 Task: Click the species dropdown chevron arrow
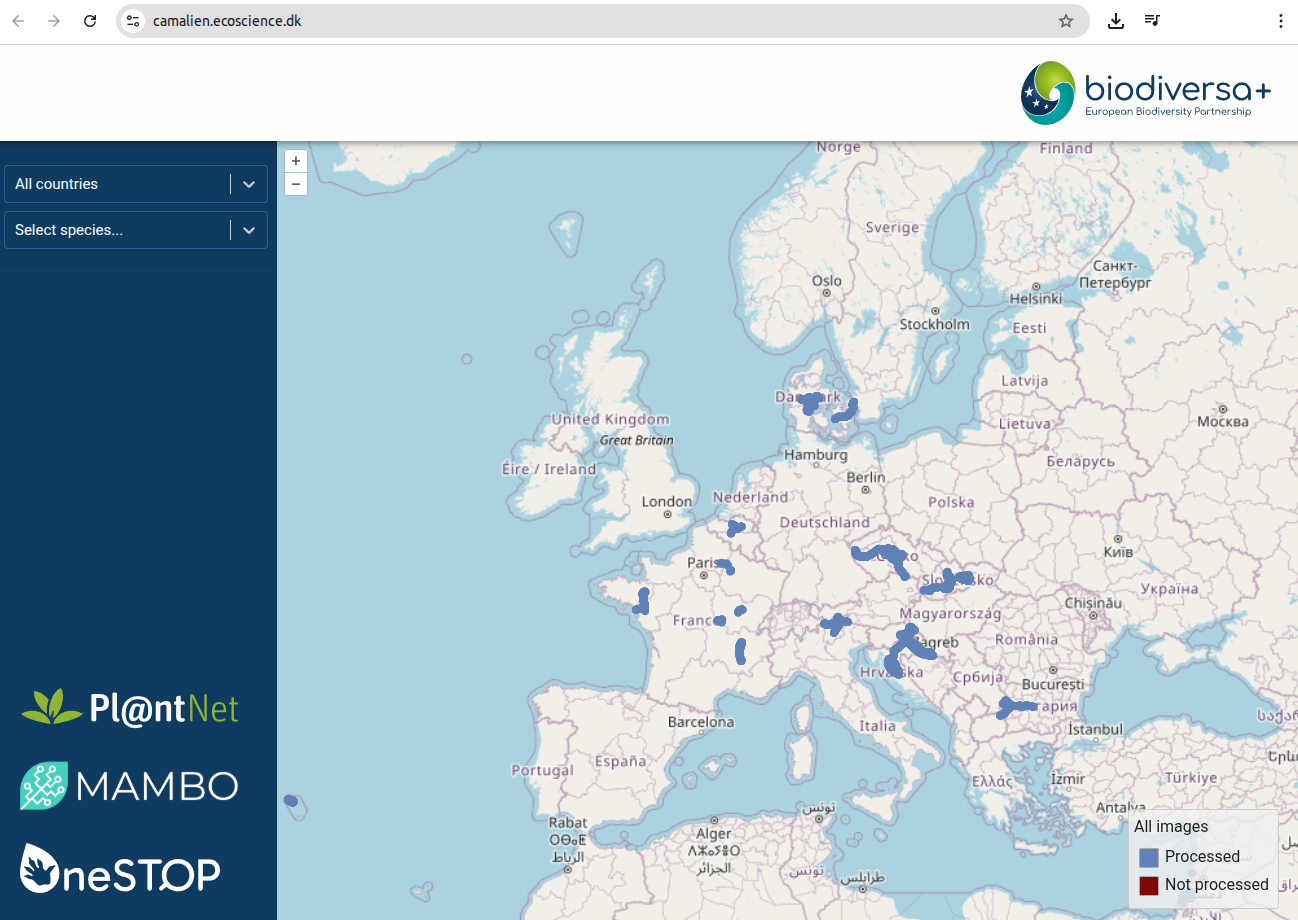[x=249, y=230]
